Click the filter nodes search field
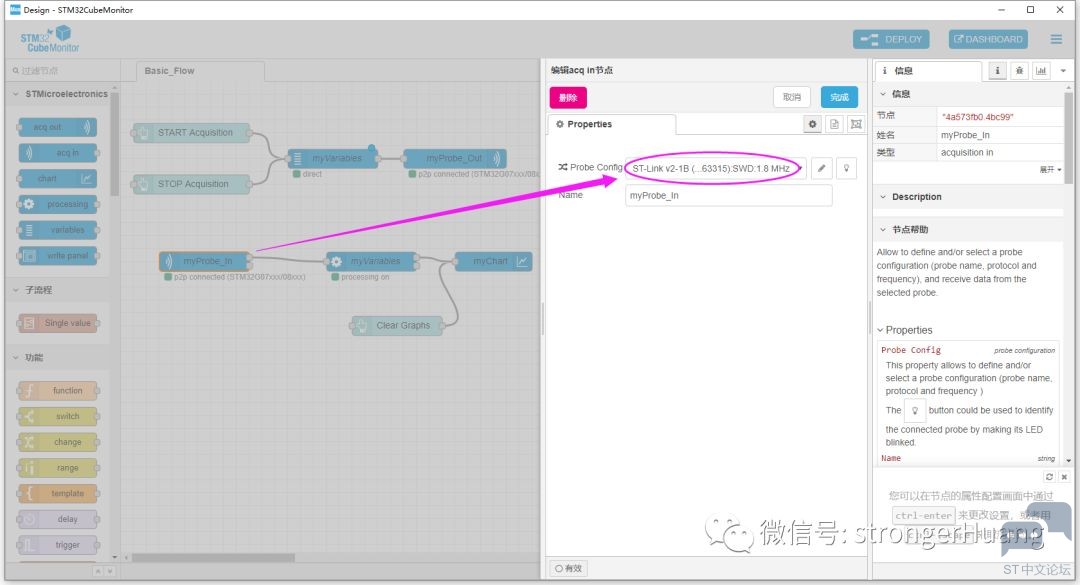The width and height of the screenshot is (1080, 585). click(x=62, y=71)
